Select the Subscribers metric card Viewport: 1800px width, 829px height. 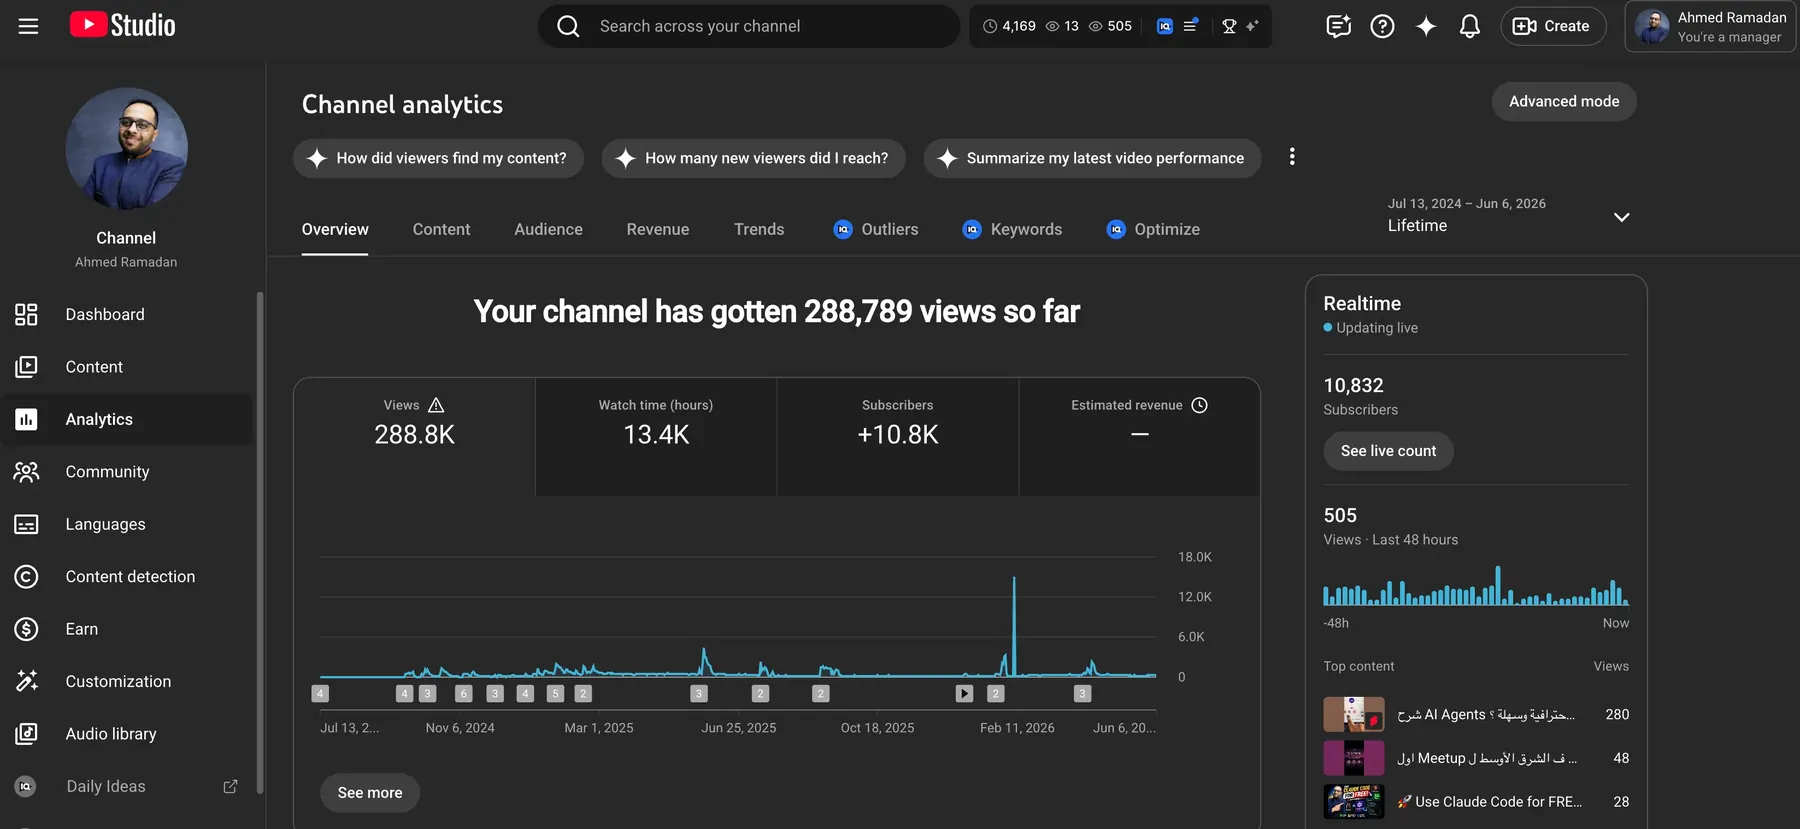click(x=898, y=437)
